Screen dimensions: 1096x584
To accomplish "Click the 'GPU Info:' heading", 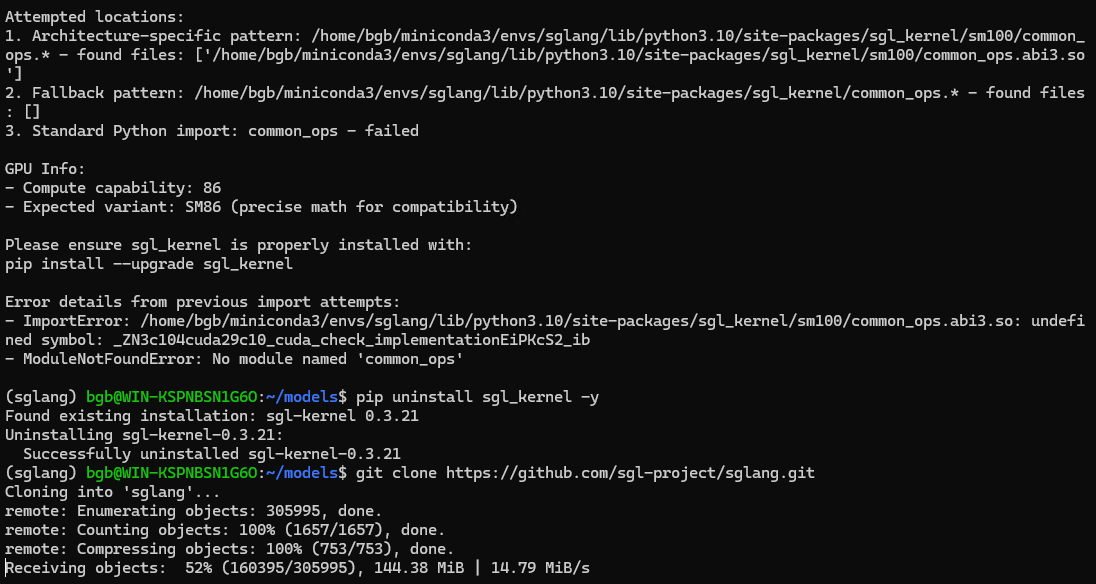I will click(x=45, y=169).
